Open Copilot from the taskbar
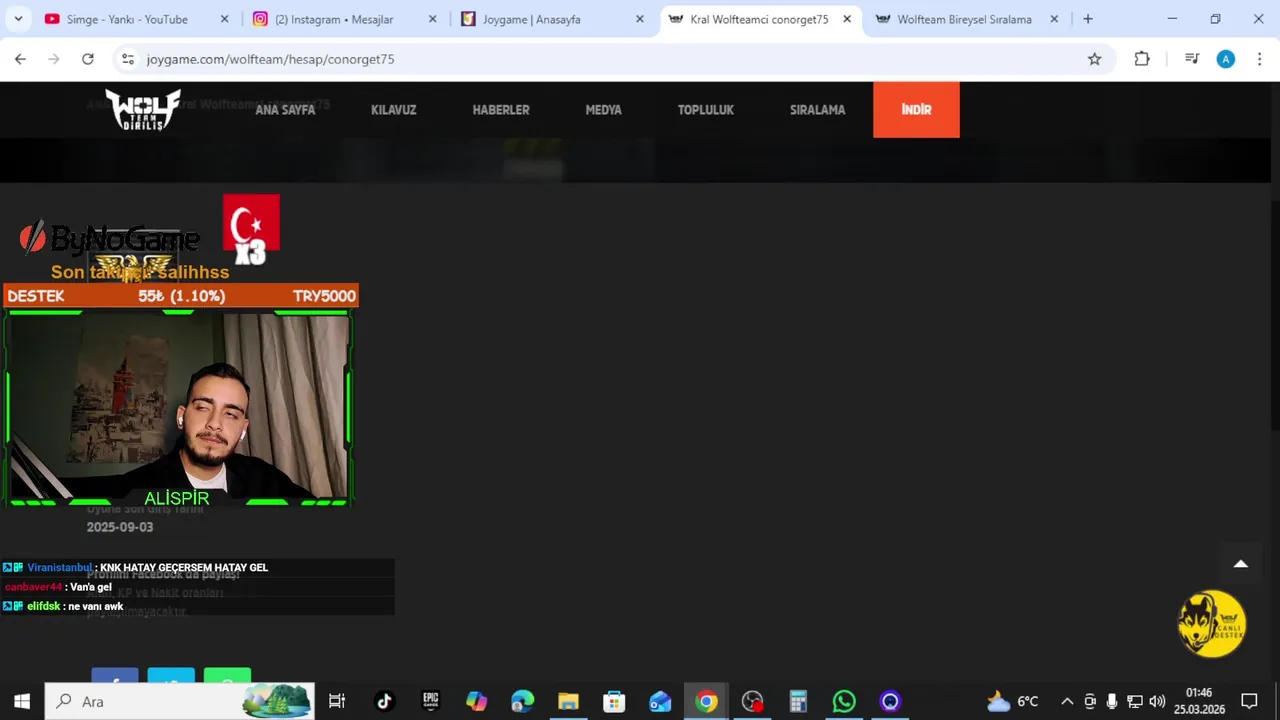Screen dimensions: 1280x720 476,701
